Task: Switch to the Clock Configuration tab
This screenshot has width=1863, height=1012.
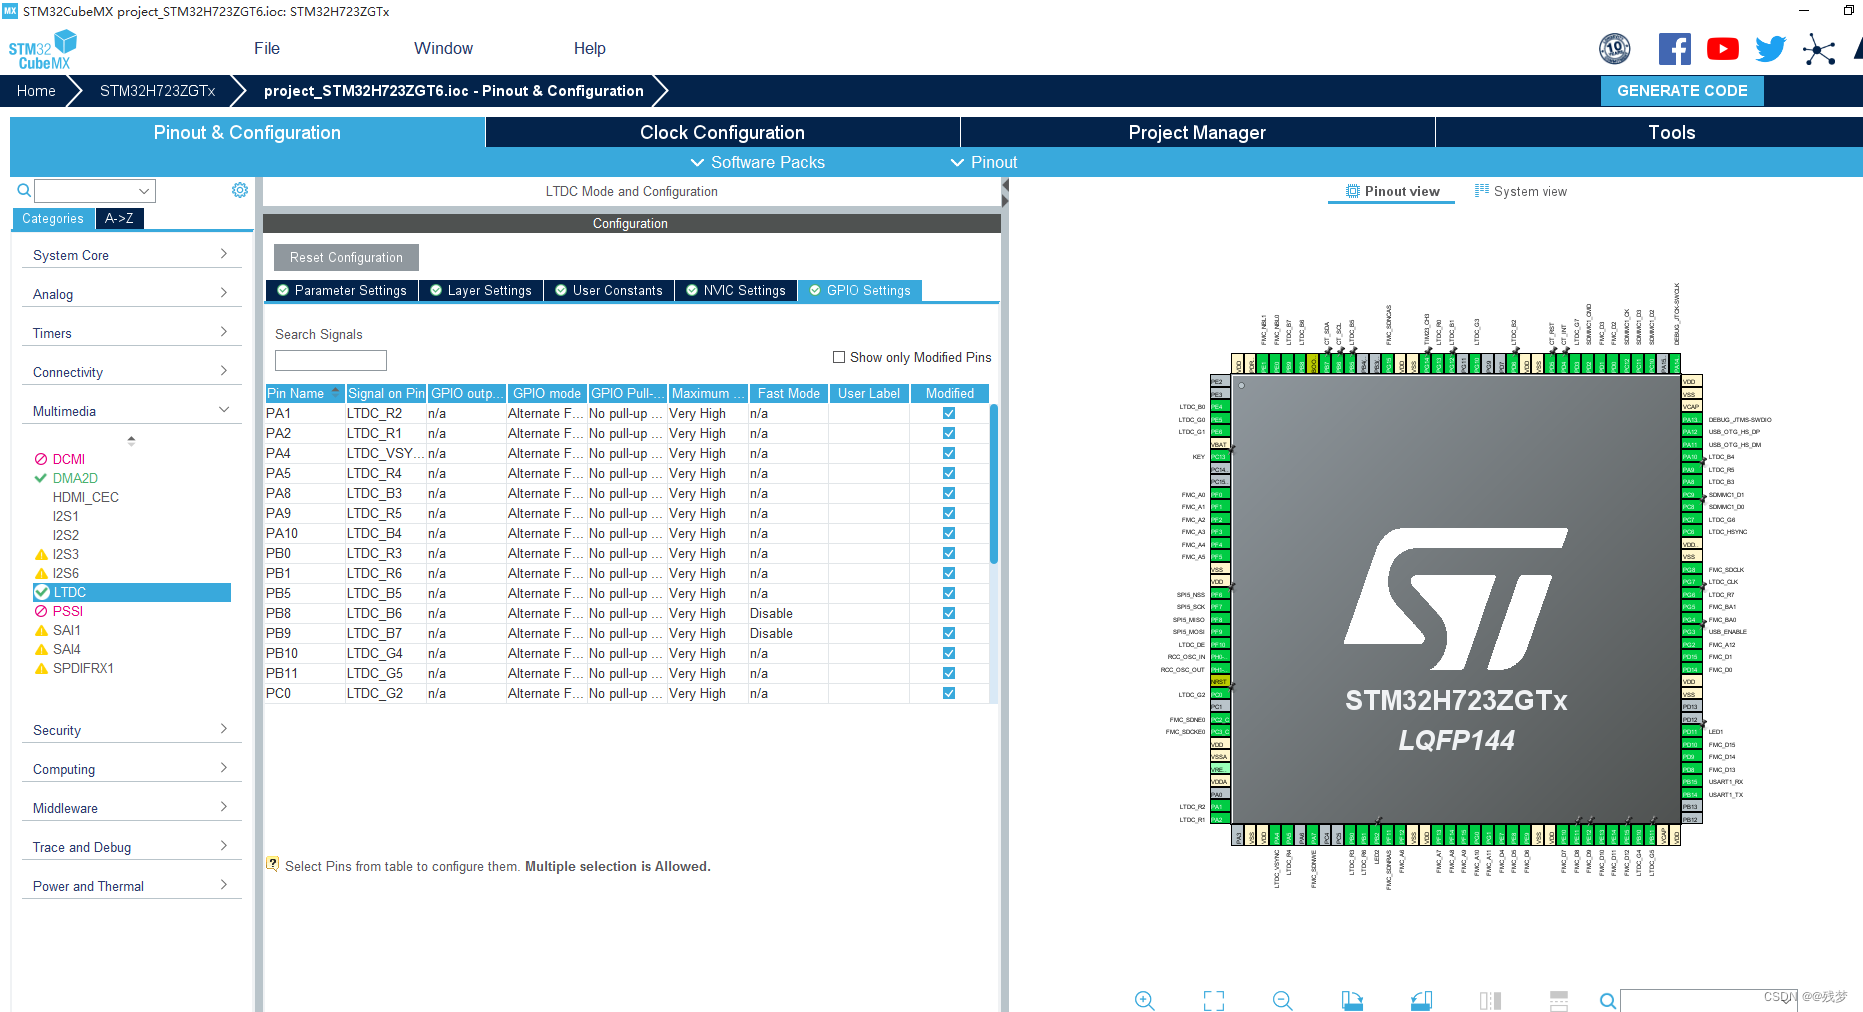Action: [721, 131]
